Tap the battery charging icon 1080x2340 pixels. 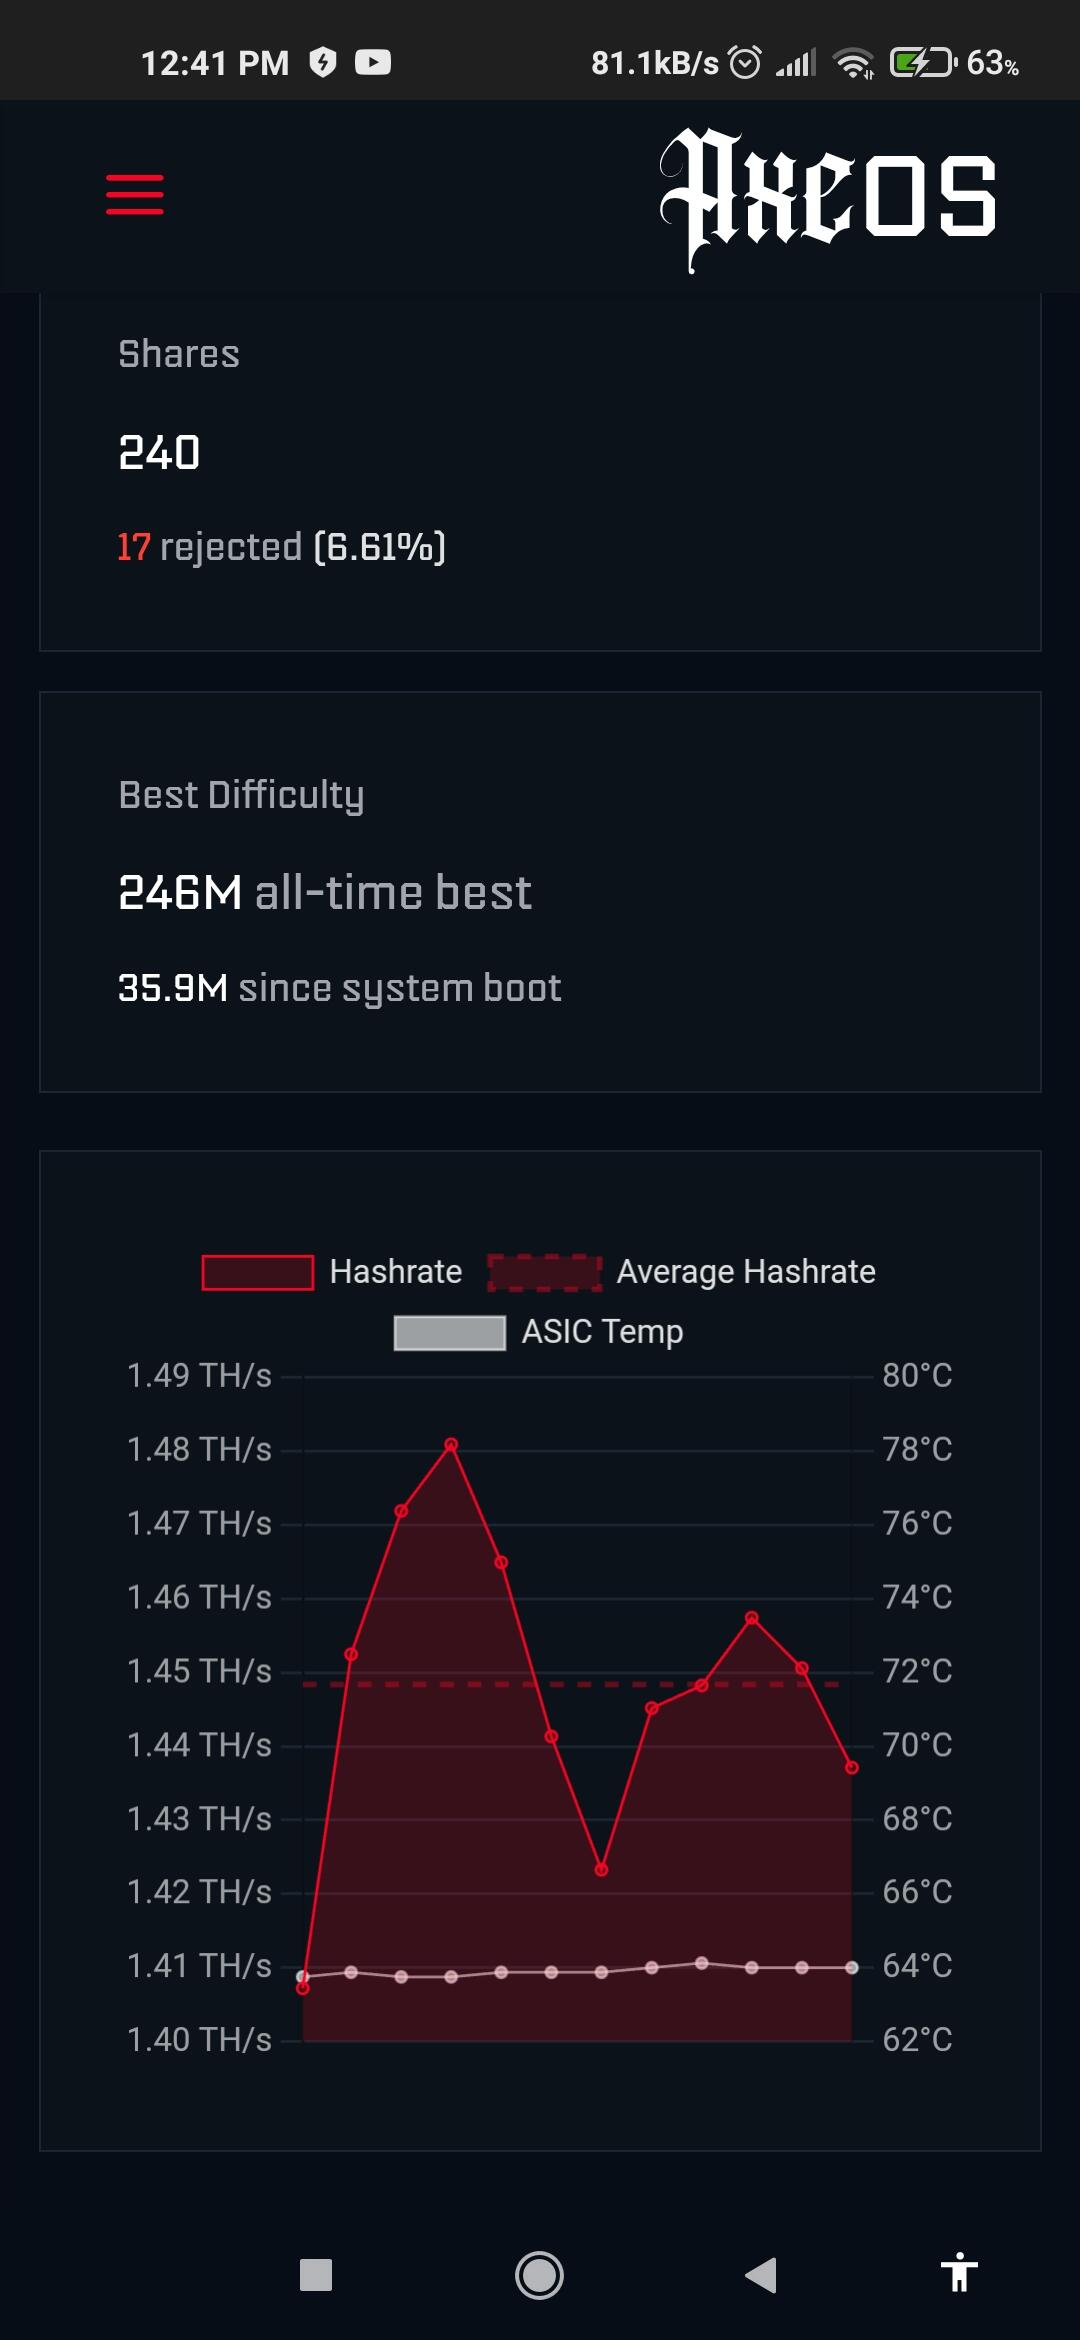(923, 63)
